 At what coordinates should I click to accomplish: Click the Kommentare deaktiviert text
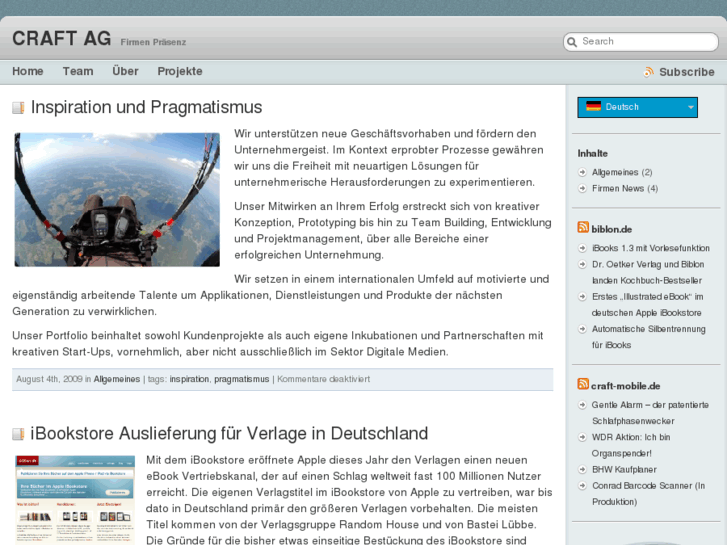coord(324,379)
